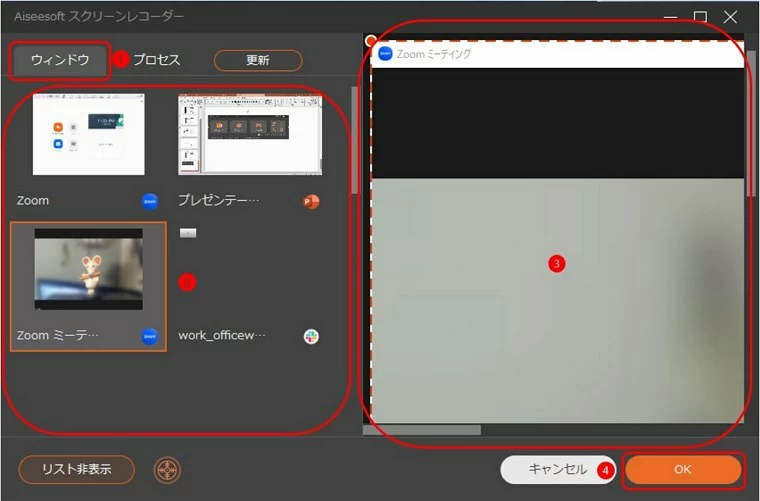Viewport: 760px width, 501px height.
Task: Click the Zoom logo in preview title bar
Action: point(385,53)
